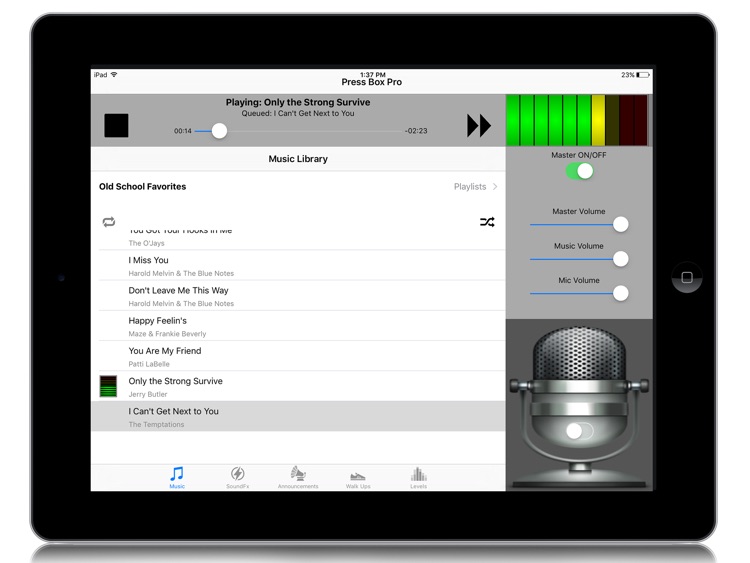This screenshot has height=563, width=750.
Task: Click the Master Volume slider knob
Action: (x=621, y=225)
